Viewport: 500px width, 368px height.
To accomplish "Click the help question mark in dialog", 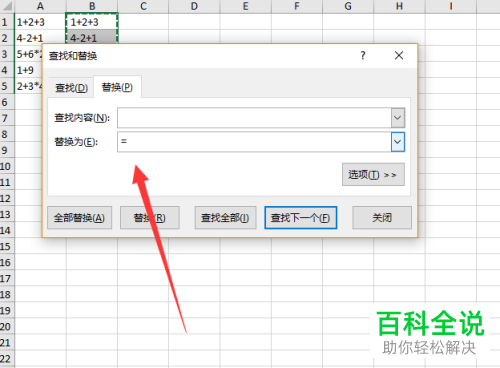I will pos(363,55).
